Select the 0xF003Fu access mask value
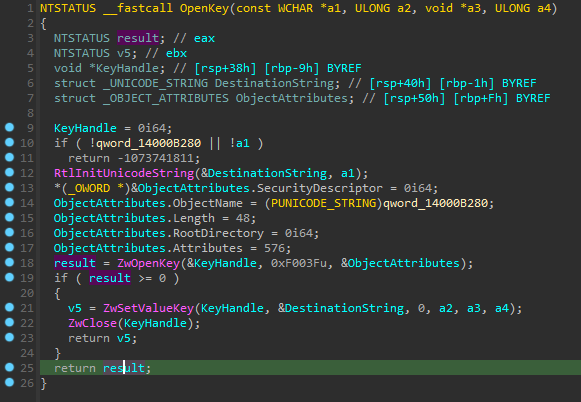 click(x=299, y=263)
